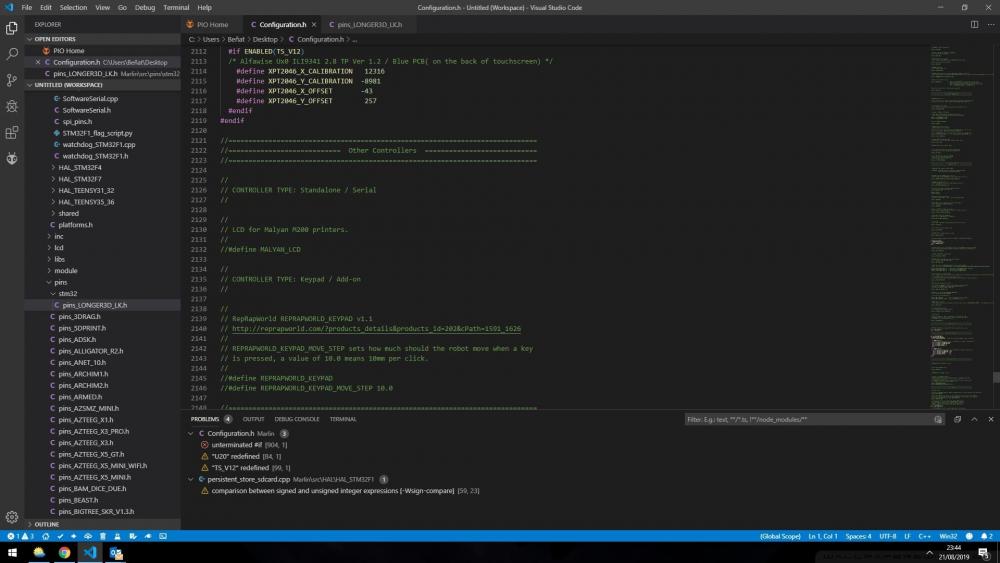Open the Search view in activity bar
The width and height of the screenshot is (1000, 563).
click(12, 54)
